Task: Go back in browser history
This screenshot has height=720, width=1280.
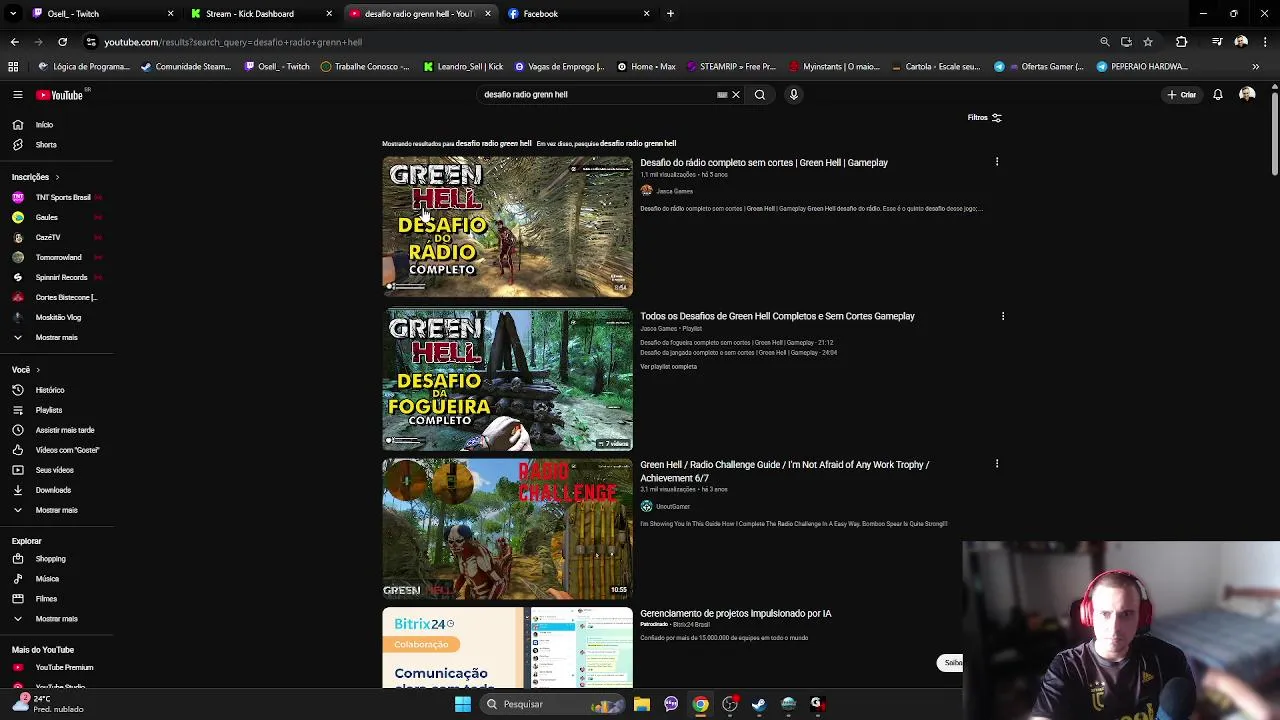Action: coord(14,42)
